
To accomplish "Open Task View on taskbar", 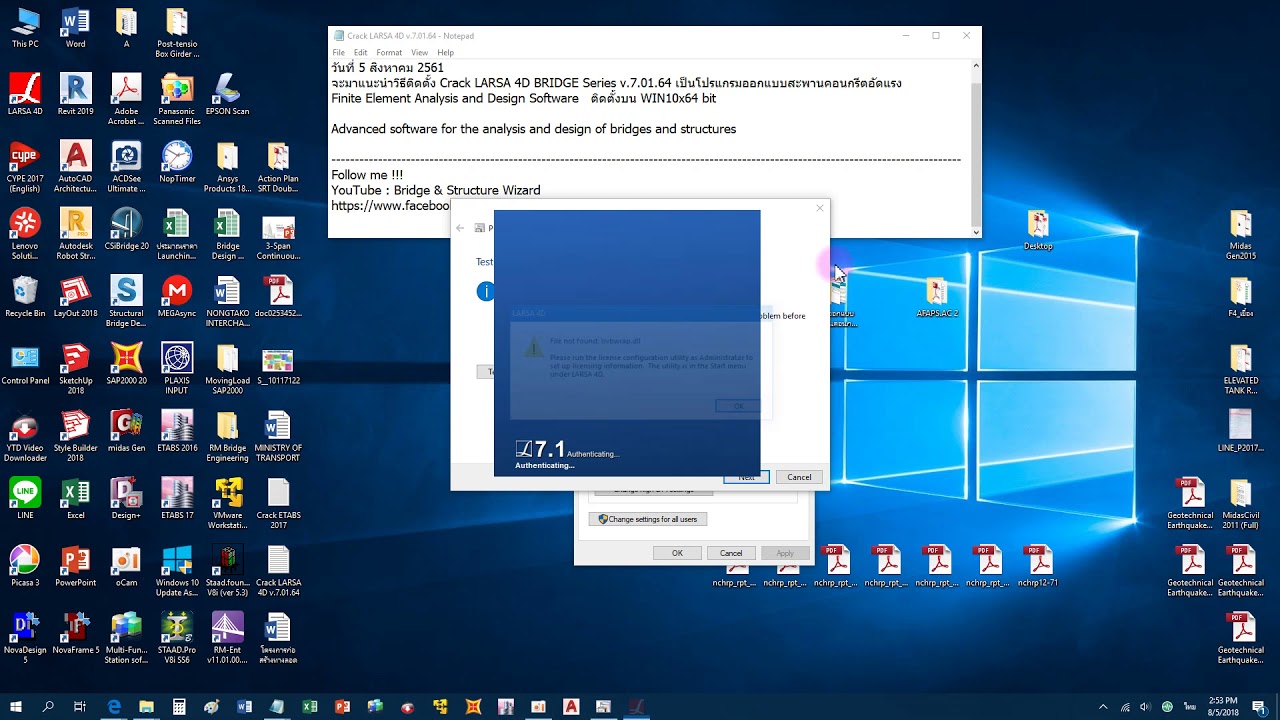I will point(80,706).
